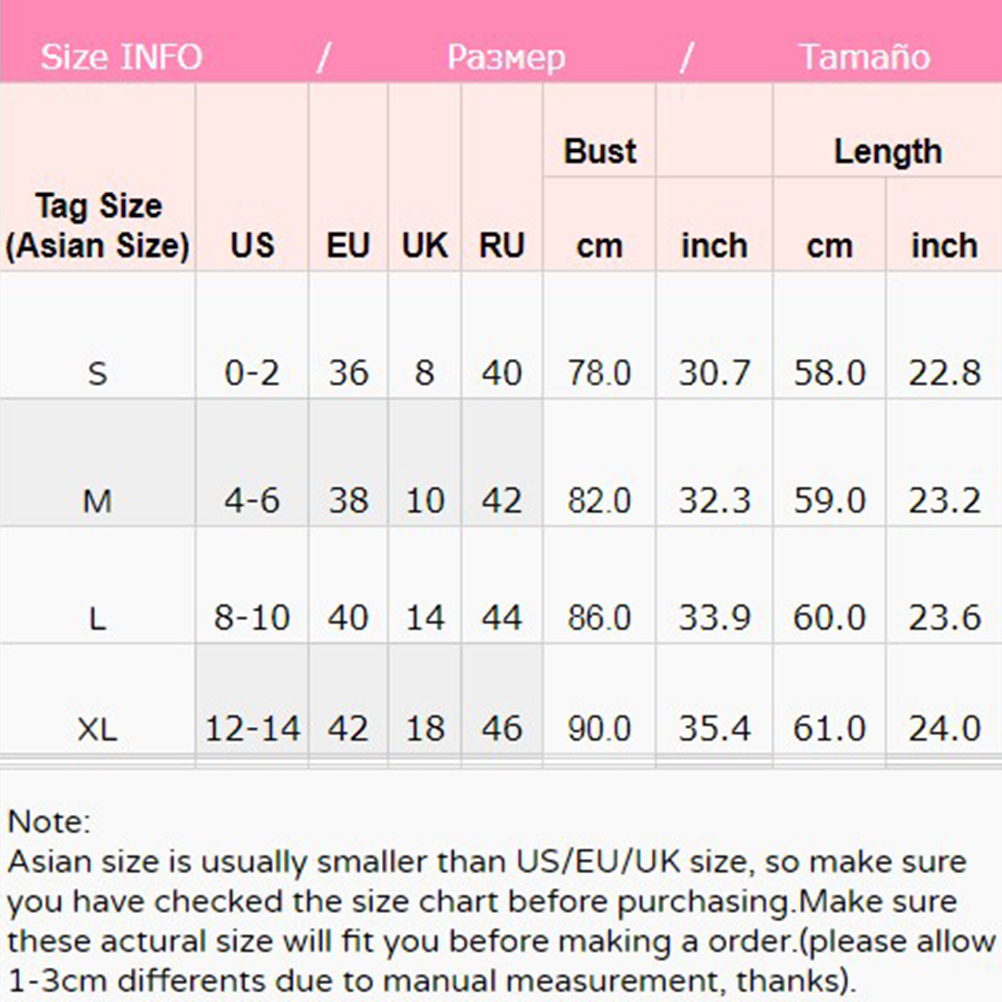Click the 35.4 bust inch value
This screenshot has height=1002, width=1002.
[x=715, y=728]
